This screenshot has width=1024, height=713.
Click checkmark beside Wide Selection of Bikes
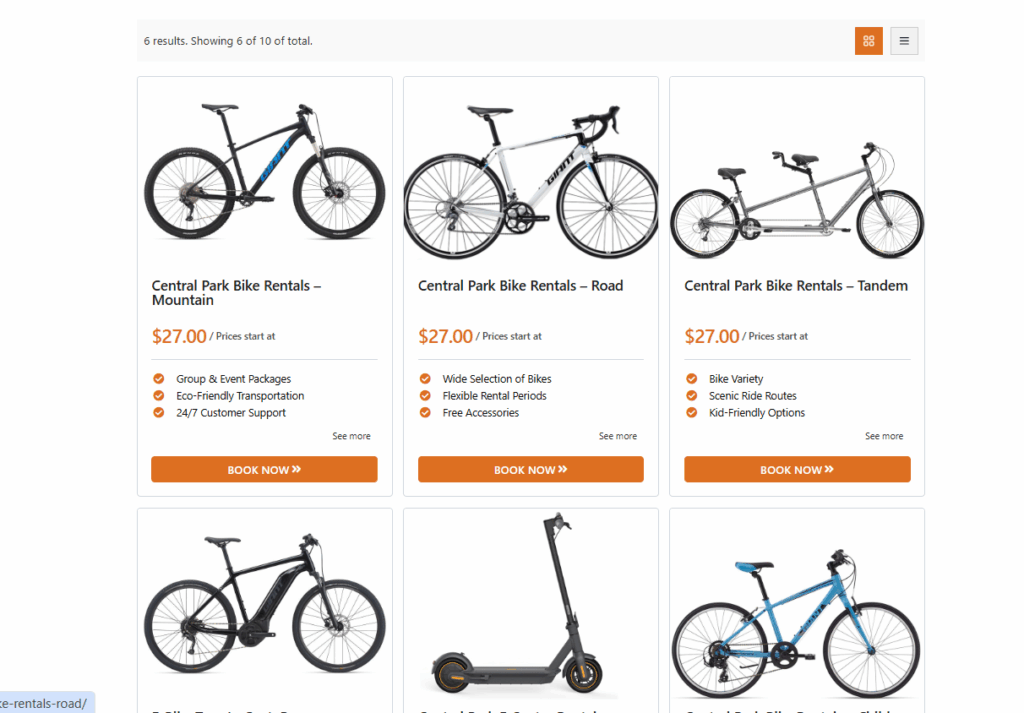[424, 379]
